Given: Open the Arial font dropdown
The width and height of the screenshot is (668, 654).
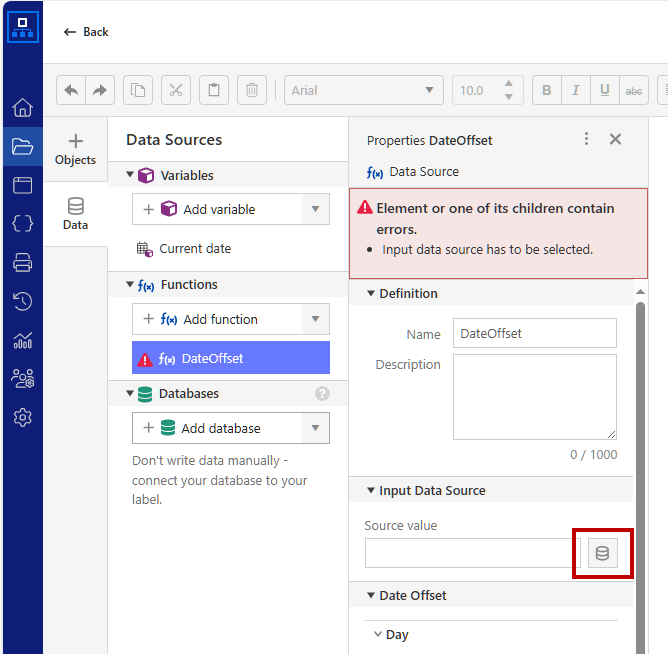Looking at the screenshot, I should point(364,90).
